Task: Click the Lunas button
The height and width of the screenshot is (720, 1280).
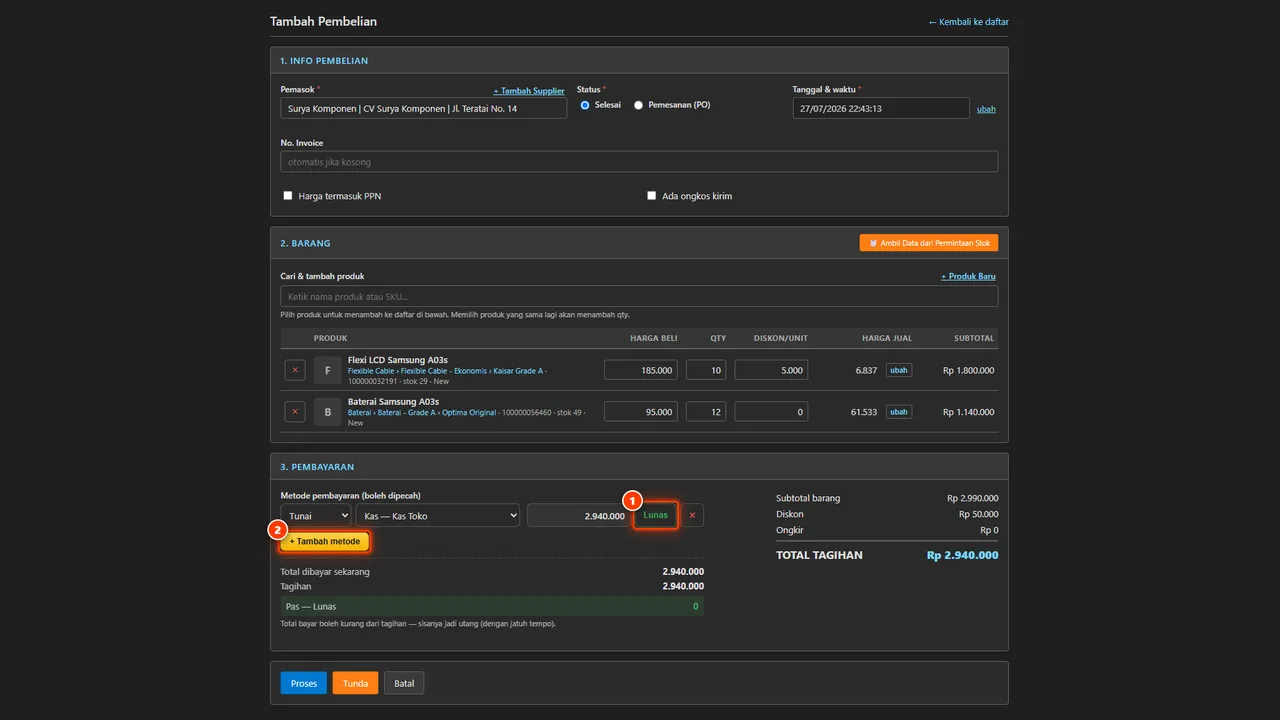Action: [x=656, y=515]
